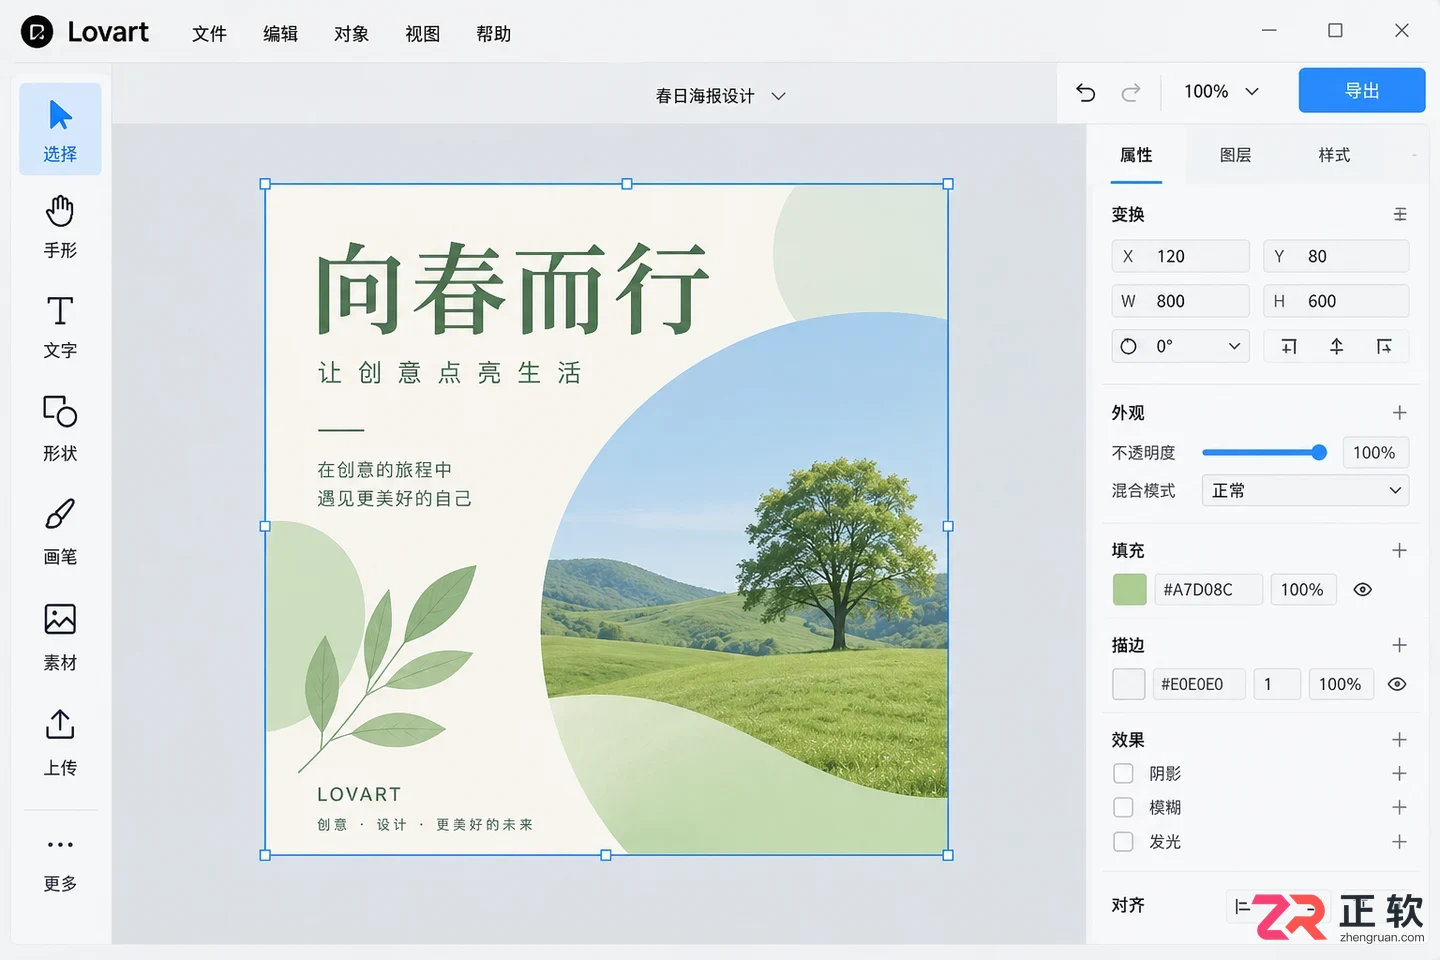Screen dimensions: 1440x960
Task: Expand 阴影 shadow effect options
Action: 1400,774
